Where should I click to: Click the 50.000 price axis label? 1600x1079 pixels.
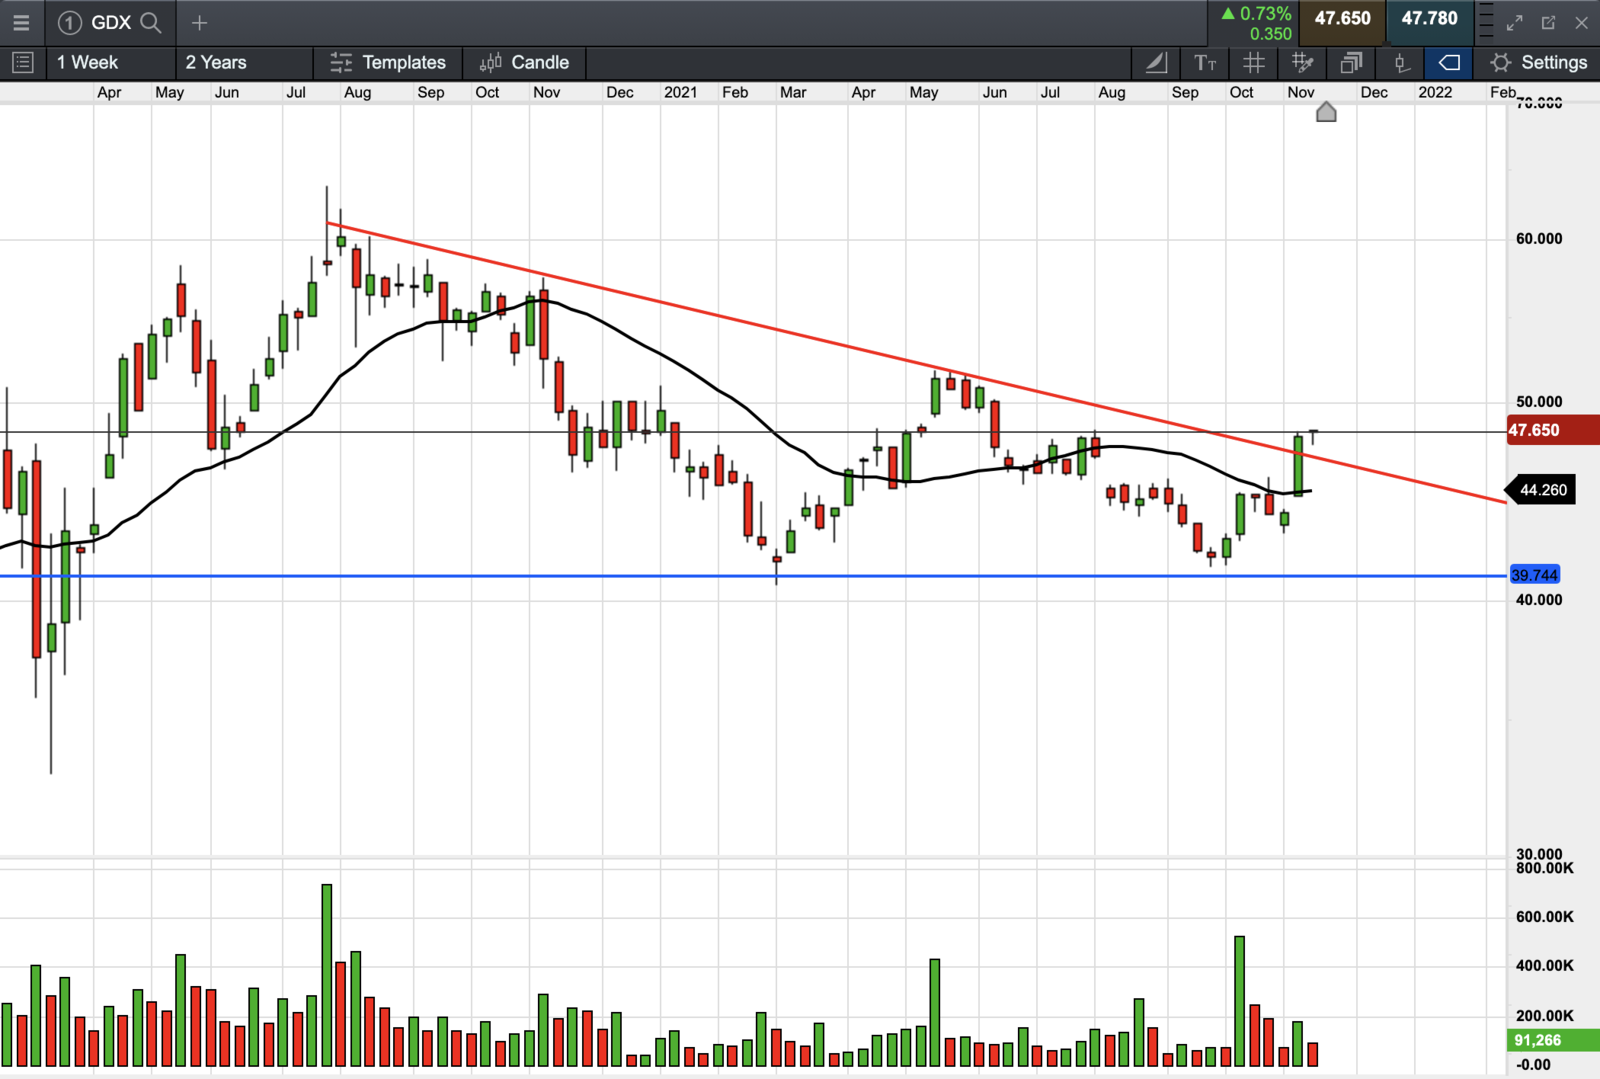tap(1539, 402)
